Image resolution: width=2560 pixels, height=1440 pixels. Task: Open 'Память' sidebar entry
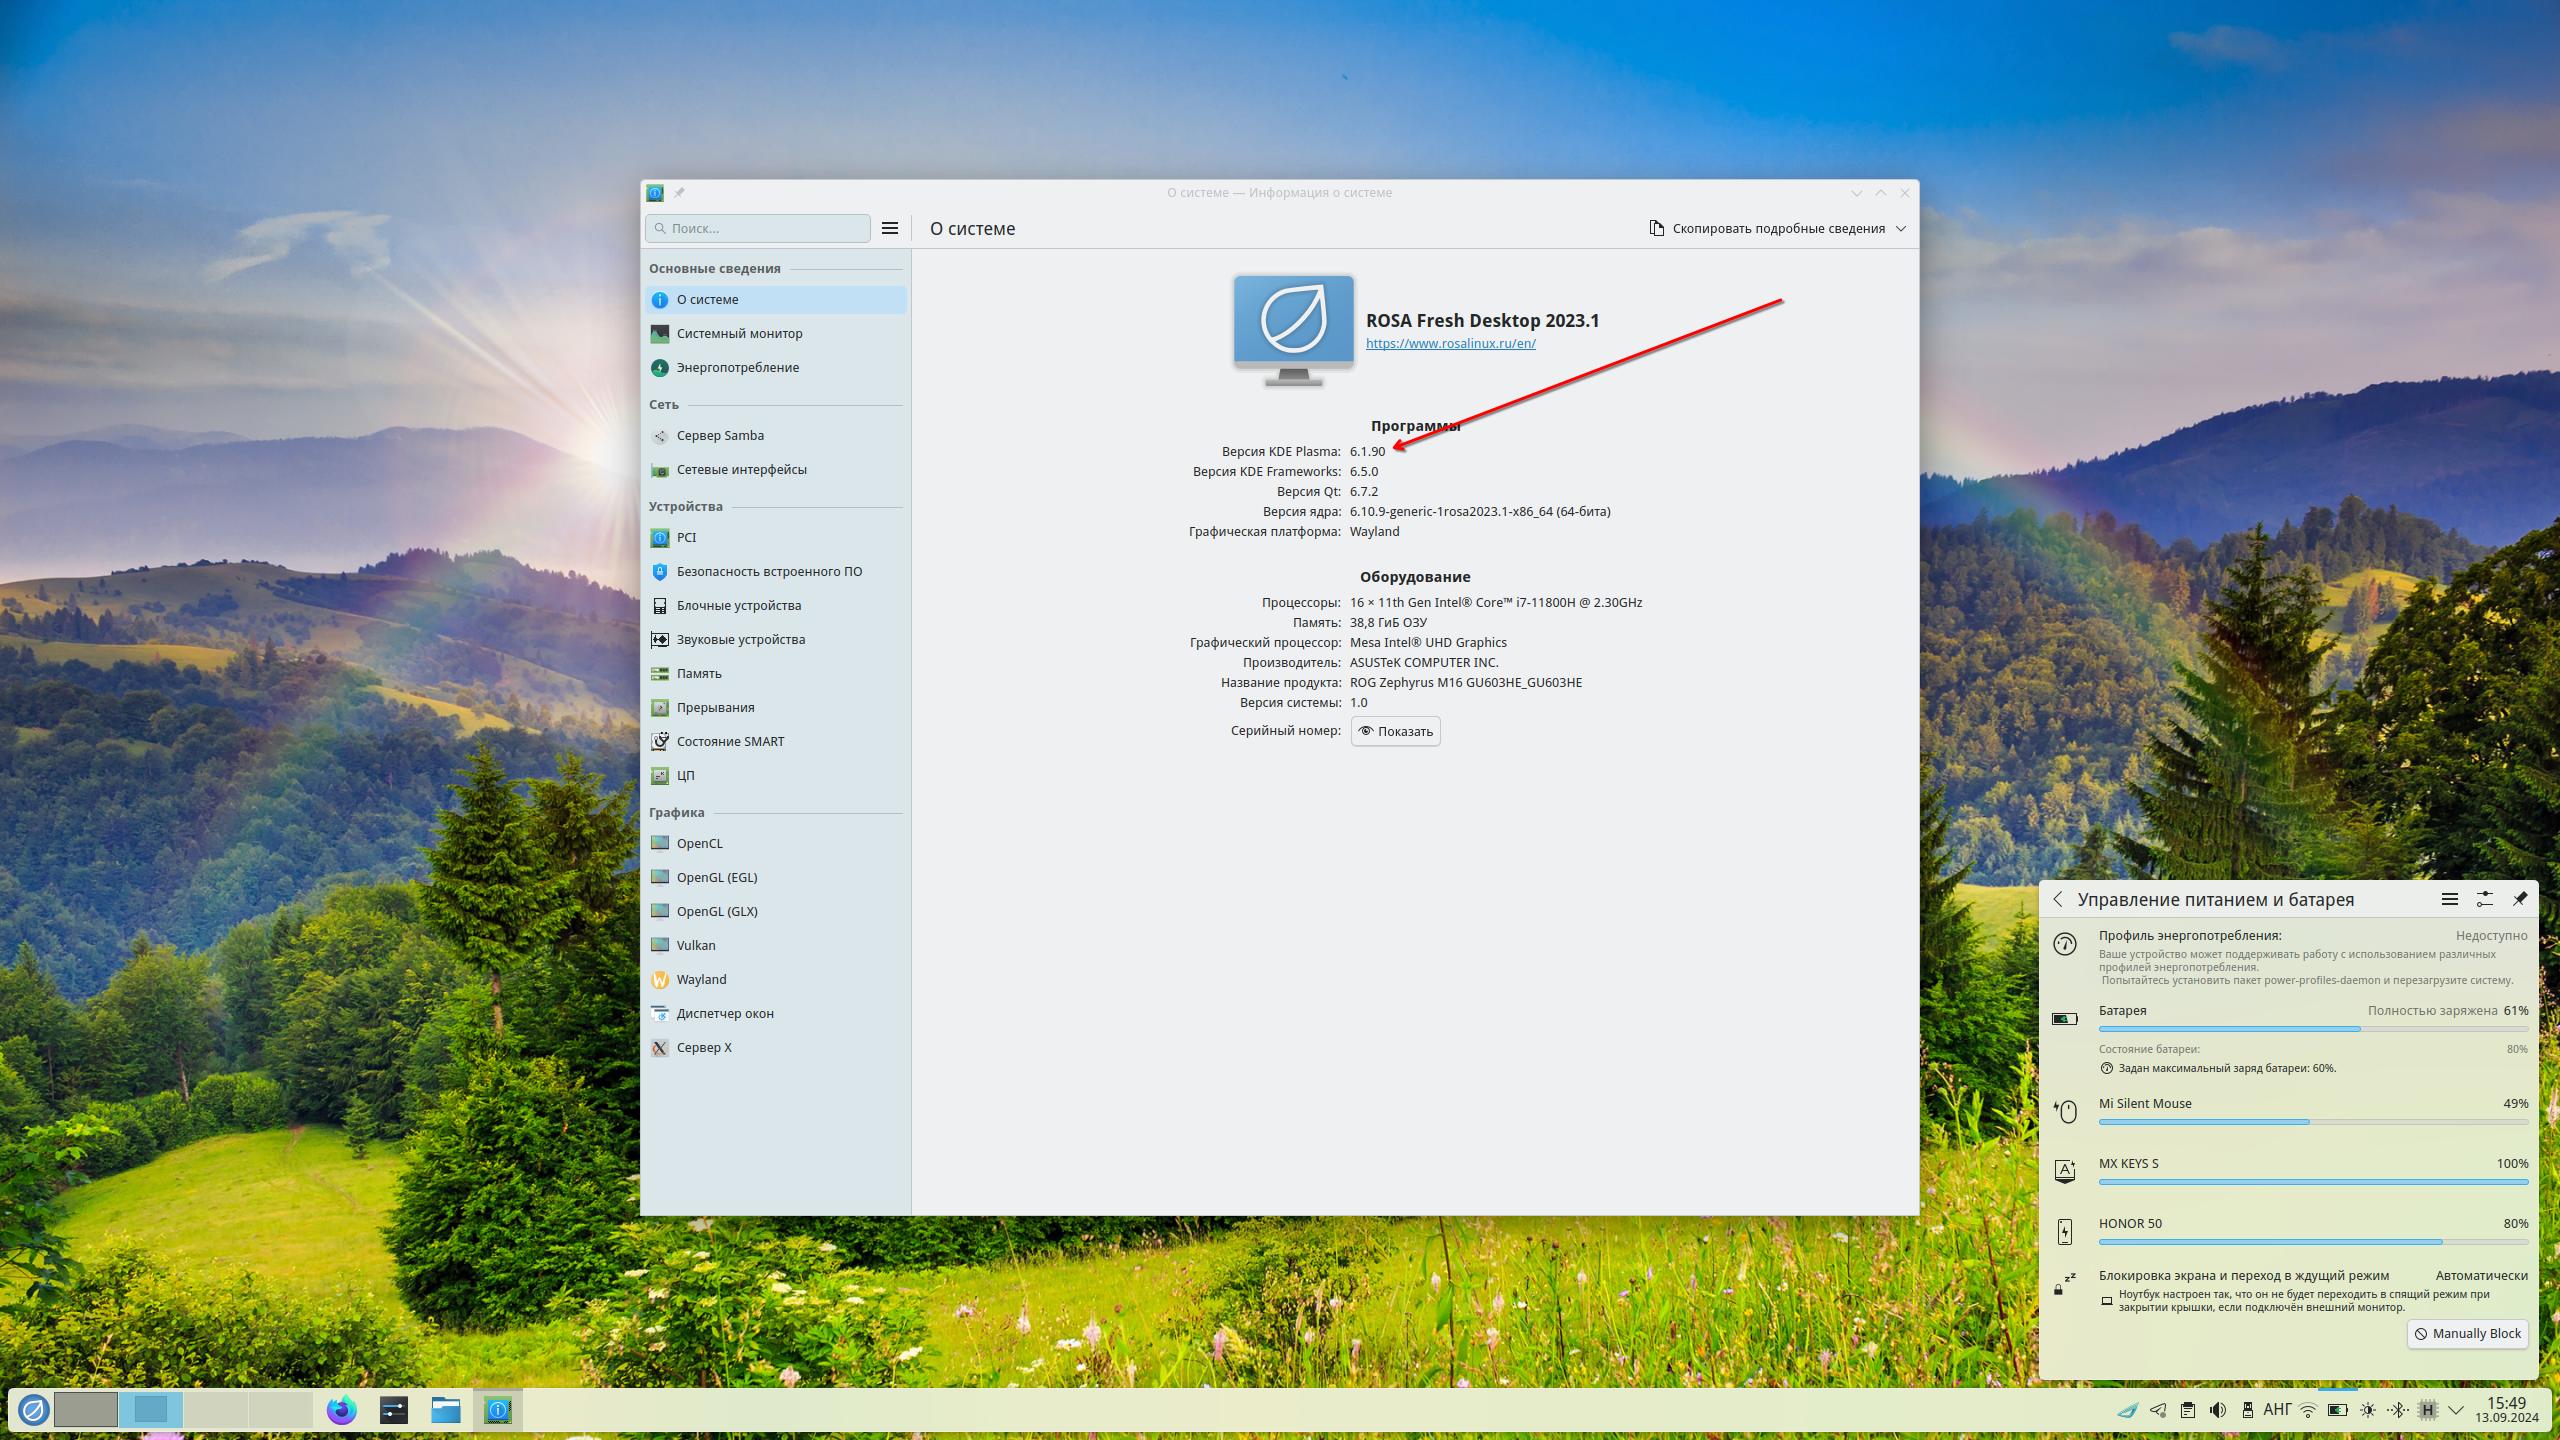776,674
